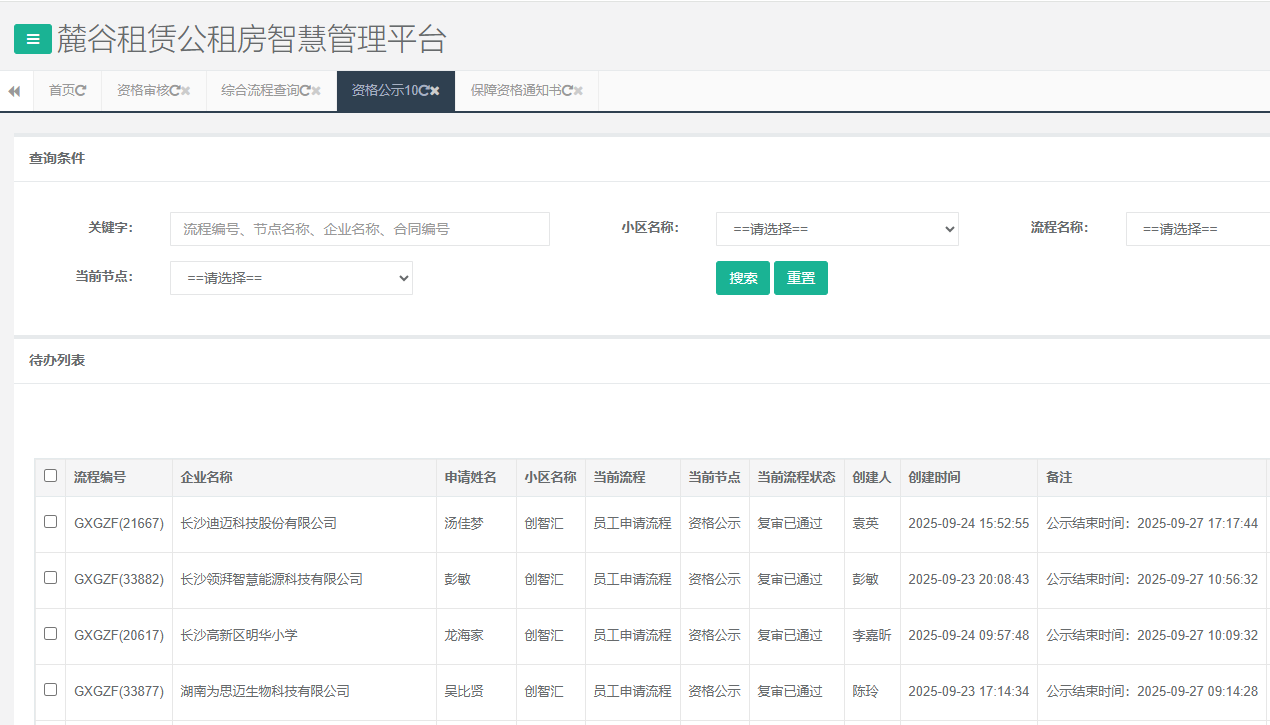
Task: Open the 小区名称 dropdown
Action: tap(836, 229)
